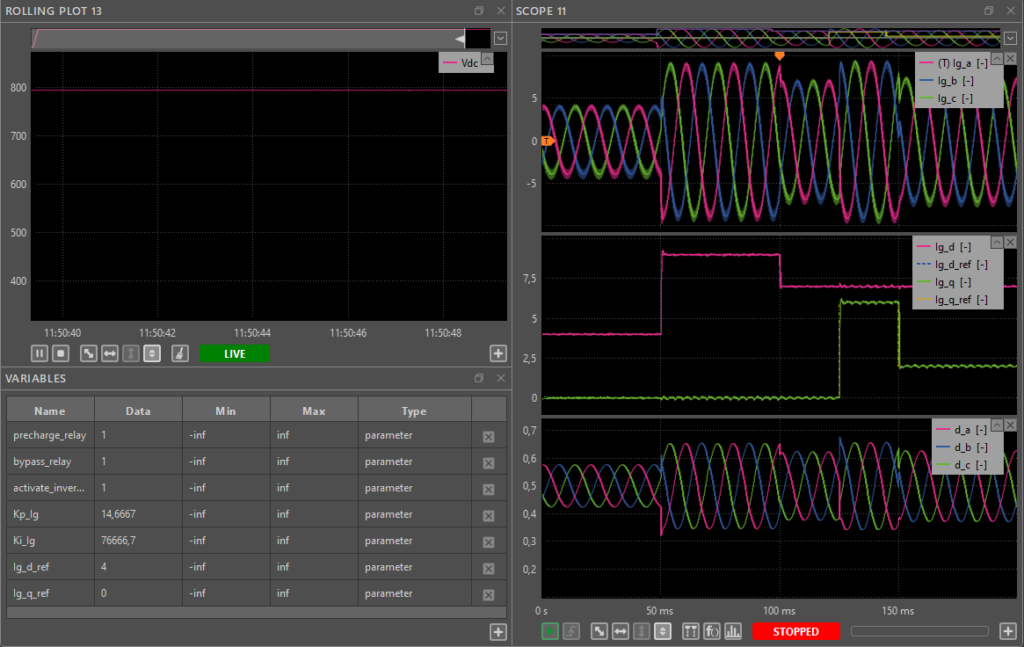
Task: Autoscale both axes in the scope toolbar
Action: pyautogui.click(x=599, y=631)
